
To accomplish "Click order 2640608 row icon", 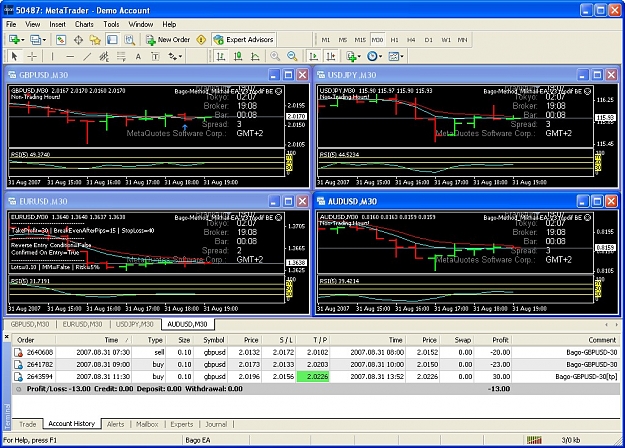I will (x=18, y=352).
